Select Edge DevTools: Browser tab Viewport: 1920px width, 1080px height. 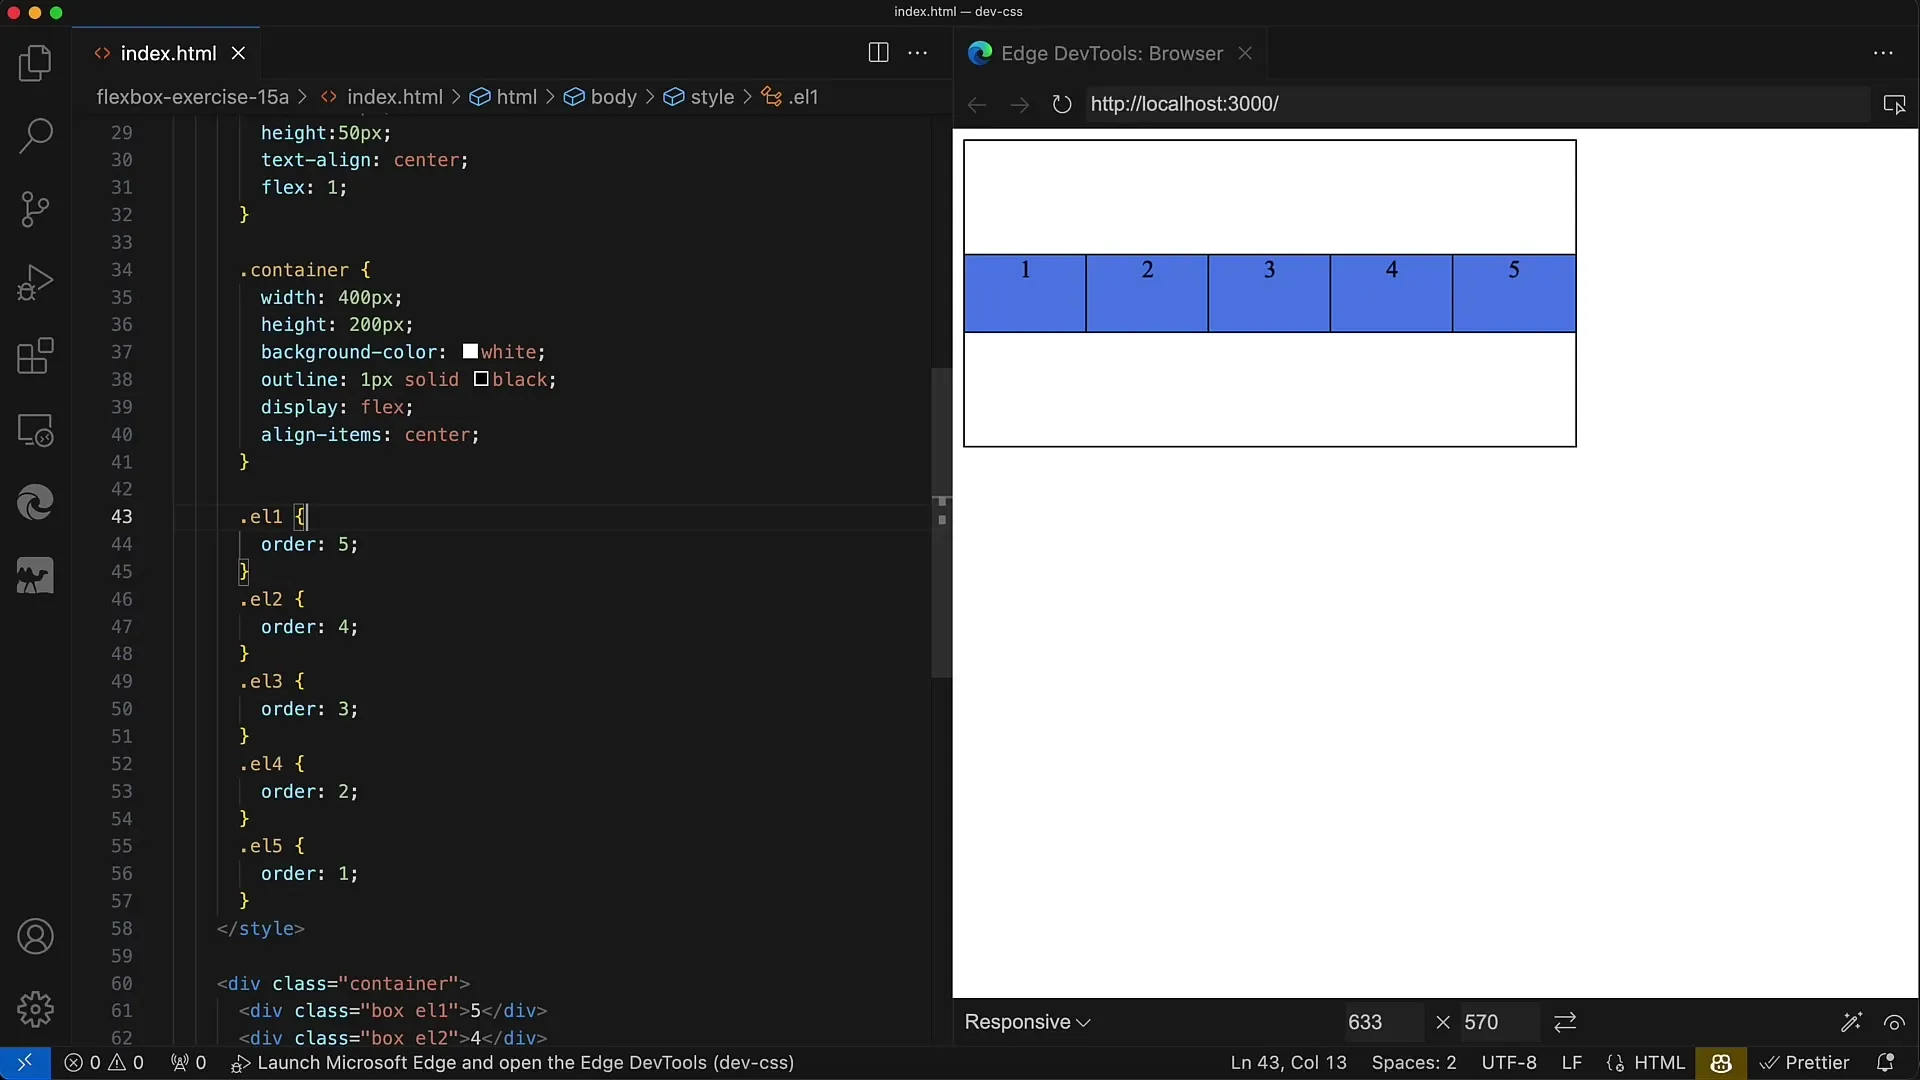[1110, 53]
